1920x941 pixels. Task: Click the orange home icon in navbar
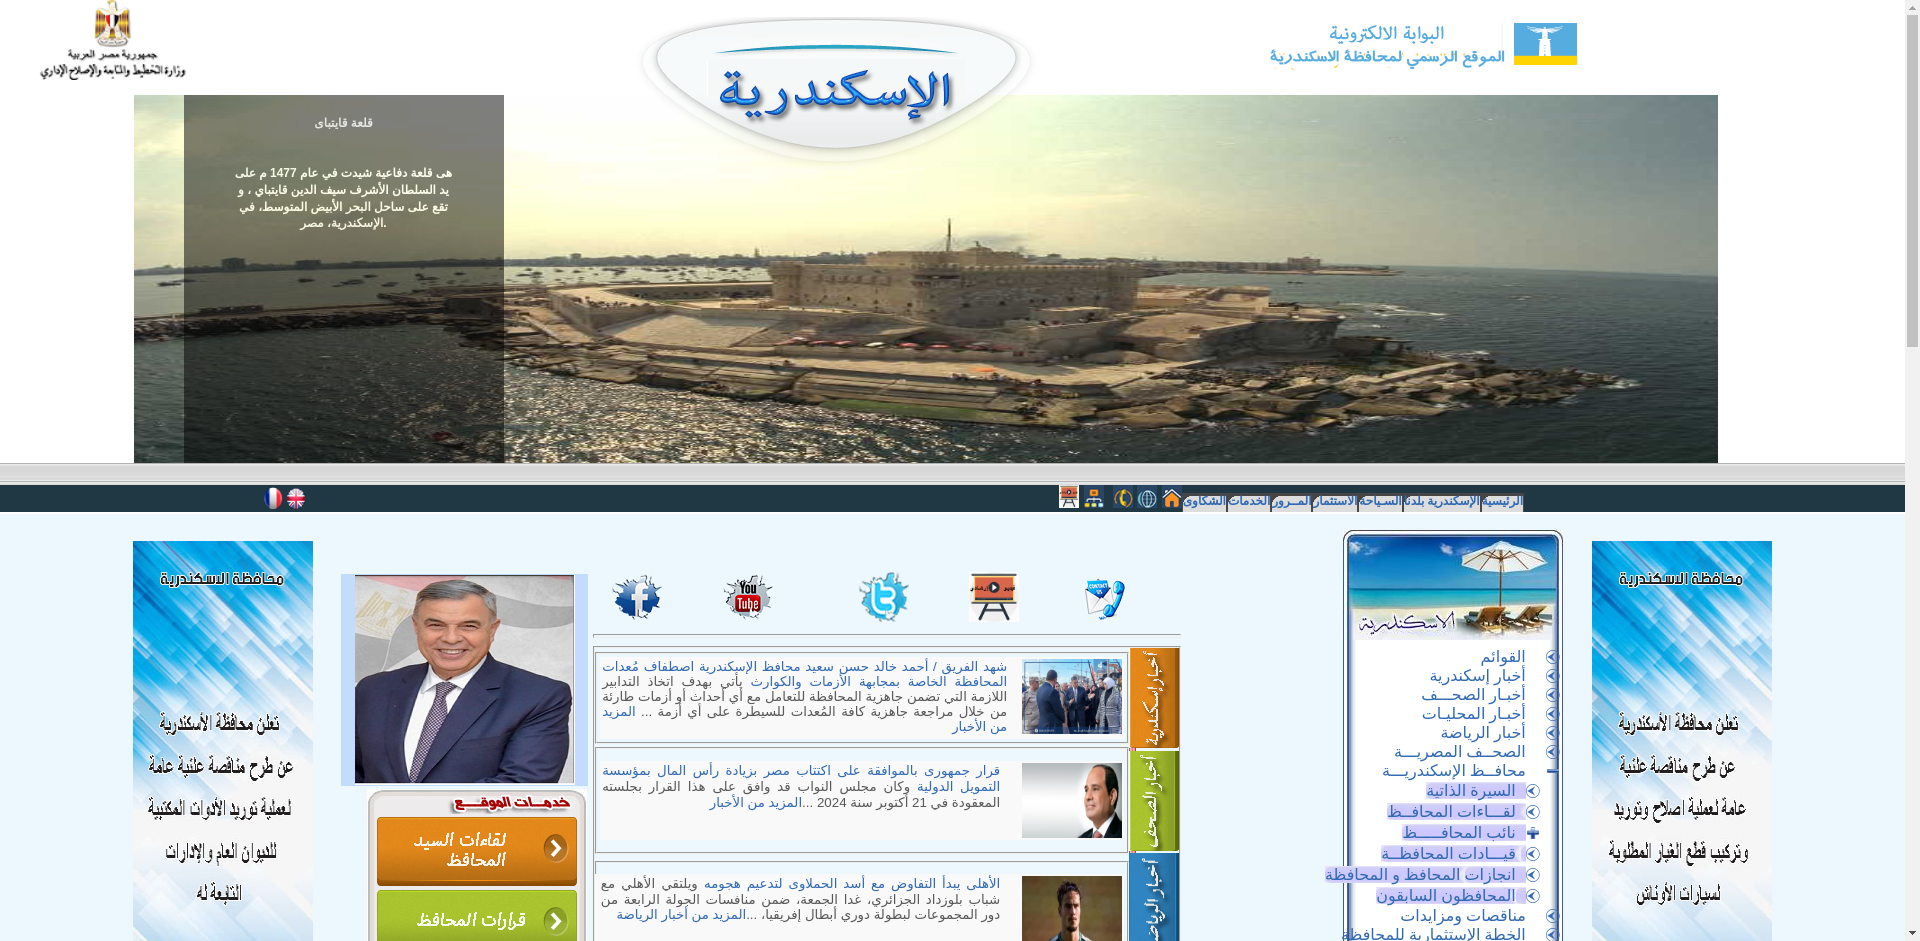(x=1171, y=498)
